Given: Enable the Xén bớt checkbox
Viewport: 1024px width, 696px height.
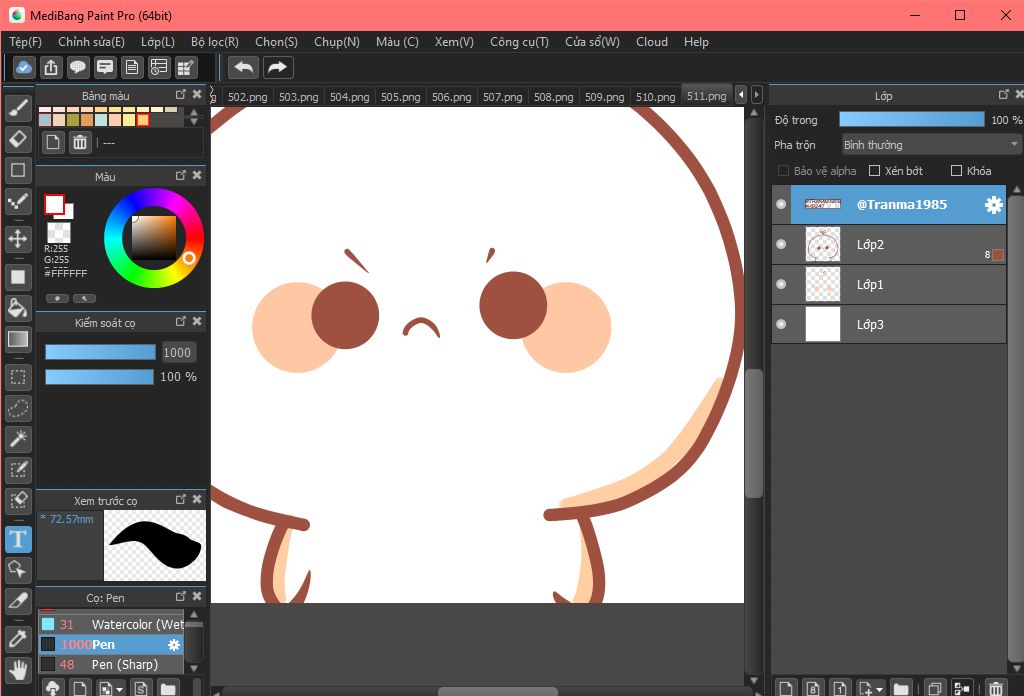Looking at the screenshot, I should click(874, 170).
